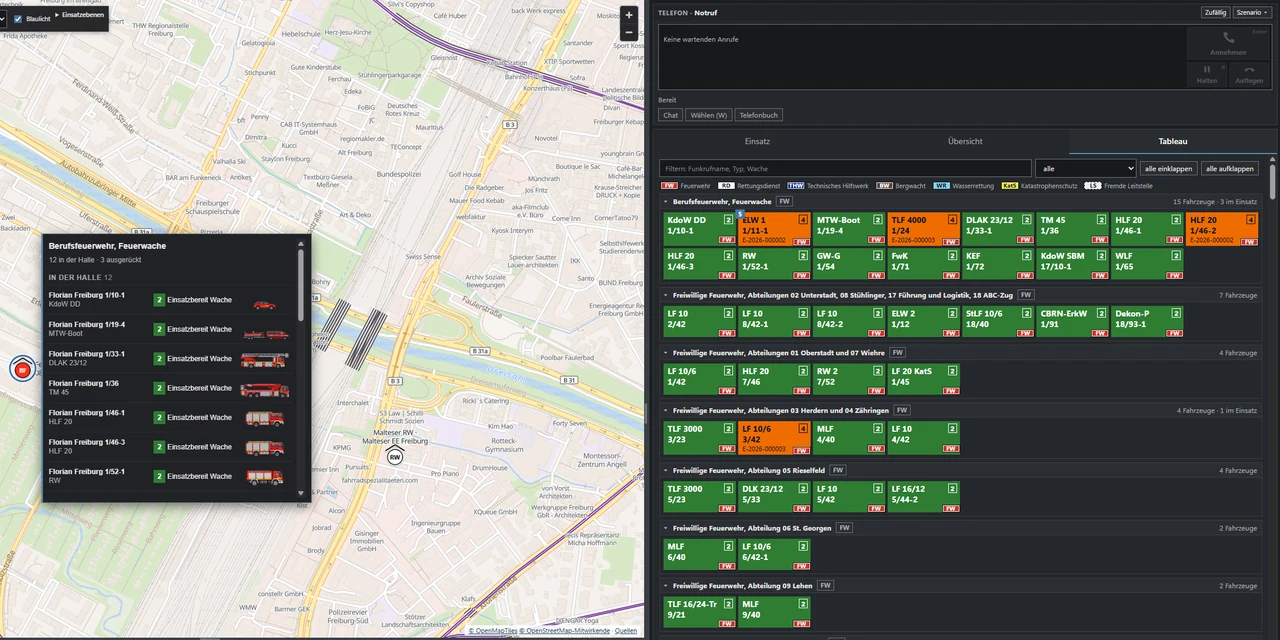Click the Malteser RW station marker on map
This screenshot has height=640, width=1280.
tap(395, 456)
